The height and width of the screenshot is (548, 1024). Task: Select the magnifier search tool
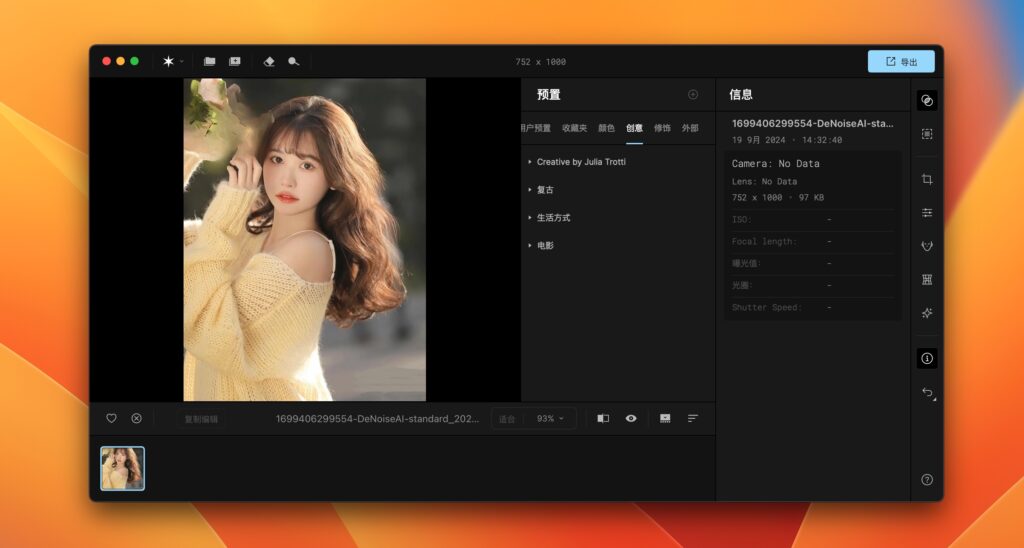pos(294,61)
